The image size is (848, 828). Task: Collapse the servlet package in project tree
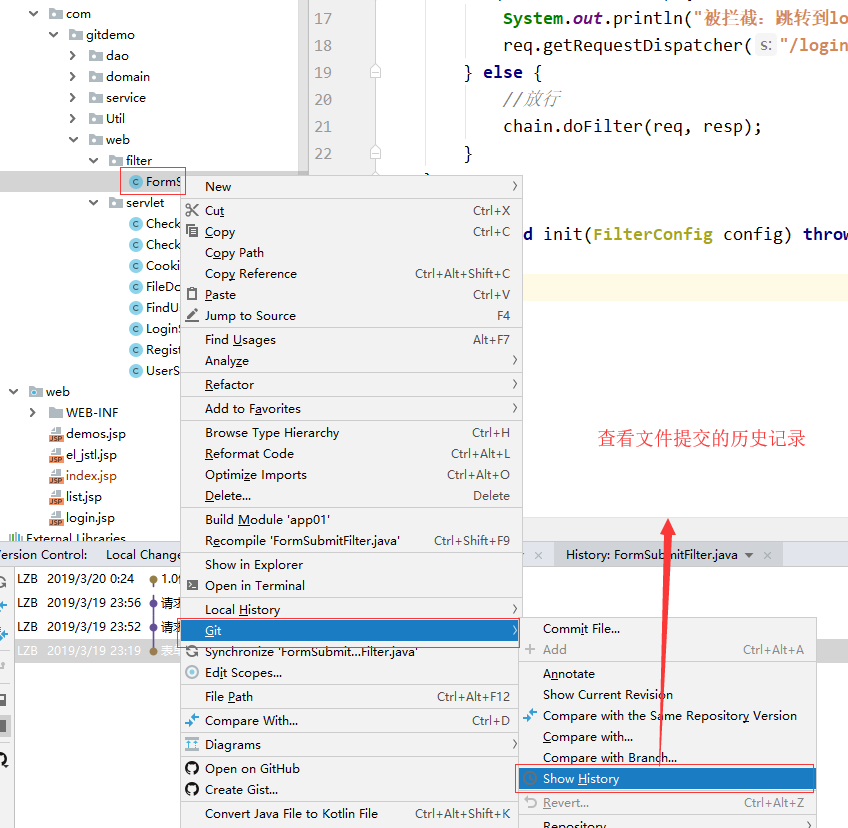[92, 202]
